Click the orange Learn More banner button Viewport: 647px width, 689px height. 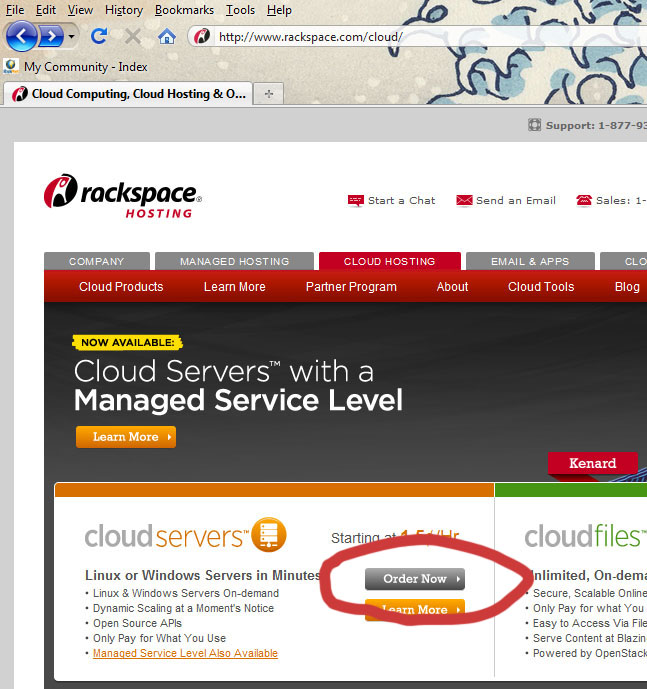coord(126,437)
